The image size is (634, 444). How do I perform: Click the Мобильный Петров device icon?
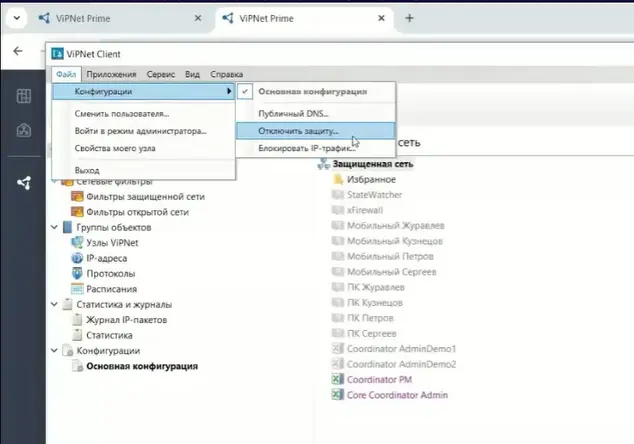(x=338, y=256)
